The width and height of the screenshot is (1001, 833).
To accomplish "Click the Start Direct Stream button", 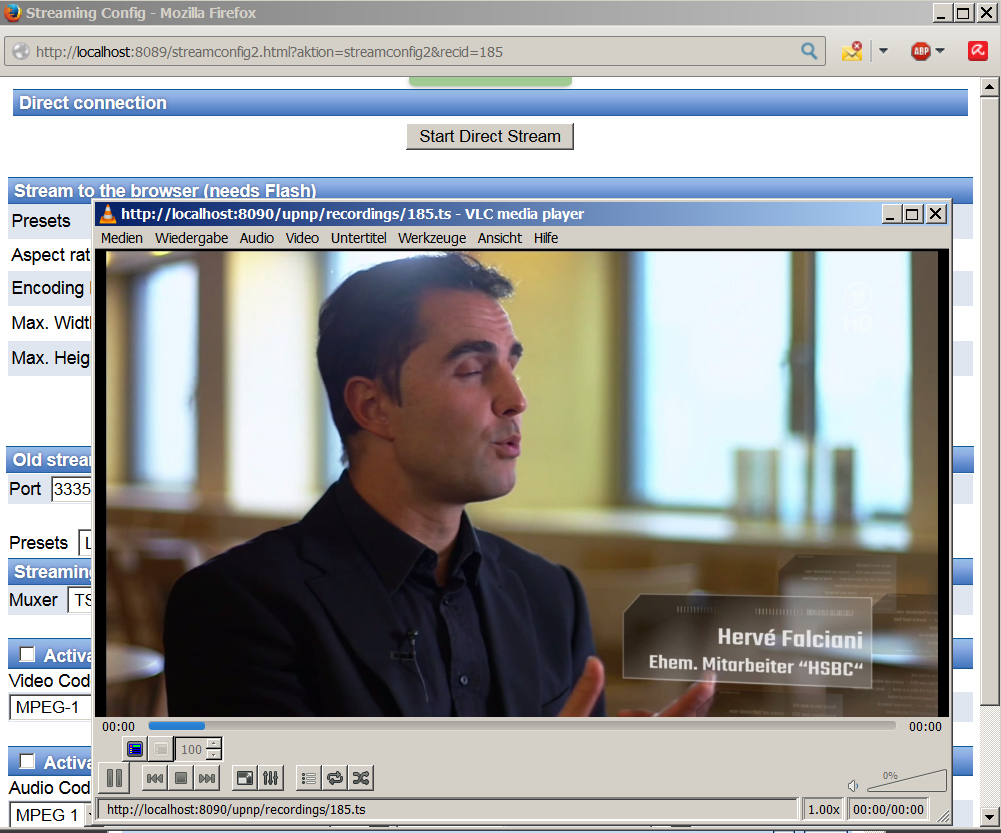I will (490, 136).
